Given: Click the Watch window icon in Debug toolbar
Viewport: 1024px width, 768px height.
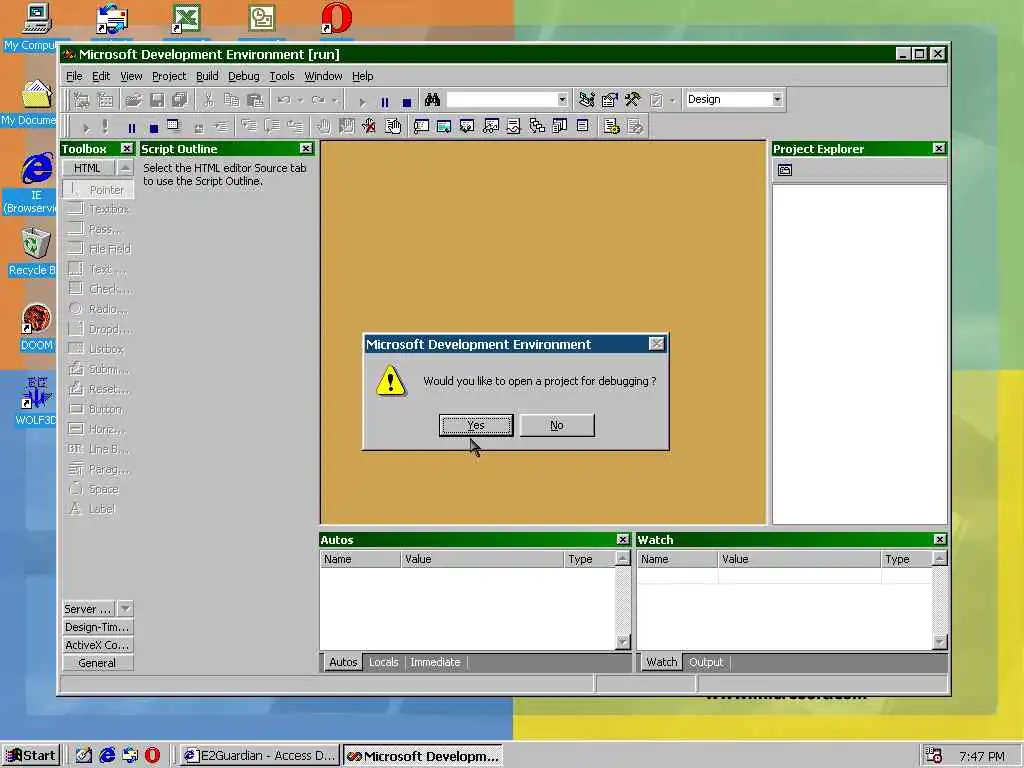Looking at the screenshot, I should click(490, 126).
